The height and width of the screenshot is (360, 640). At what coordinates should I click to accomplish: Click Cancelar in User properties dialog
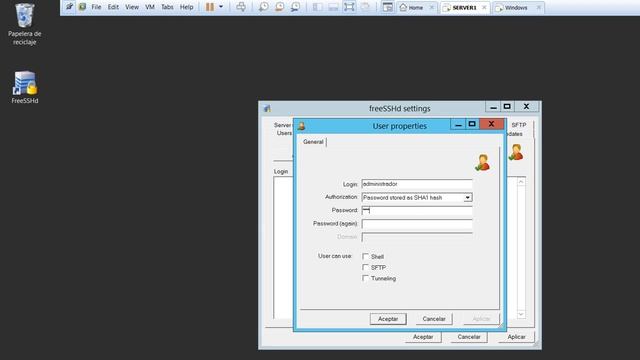point(434,319)
